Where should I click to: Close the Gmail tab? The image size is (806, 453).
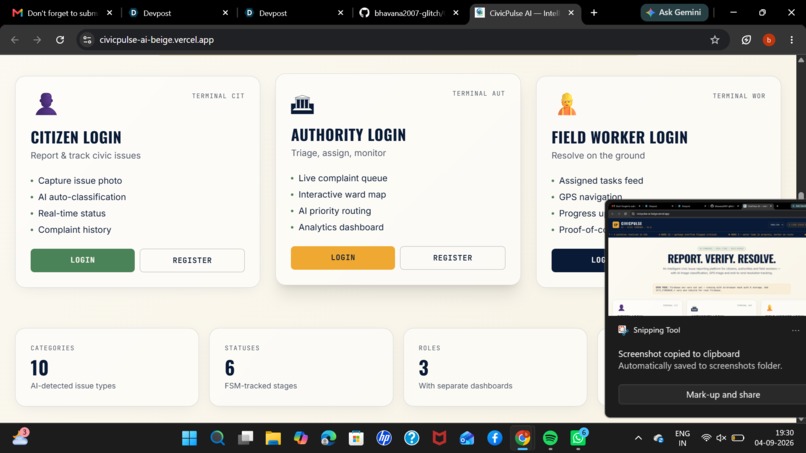click(x=109, y=13)
